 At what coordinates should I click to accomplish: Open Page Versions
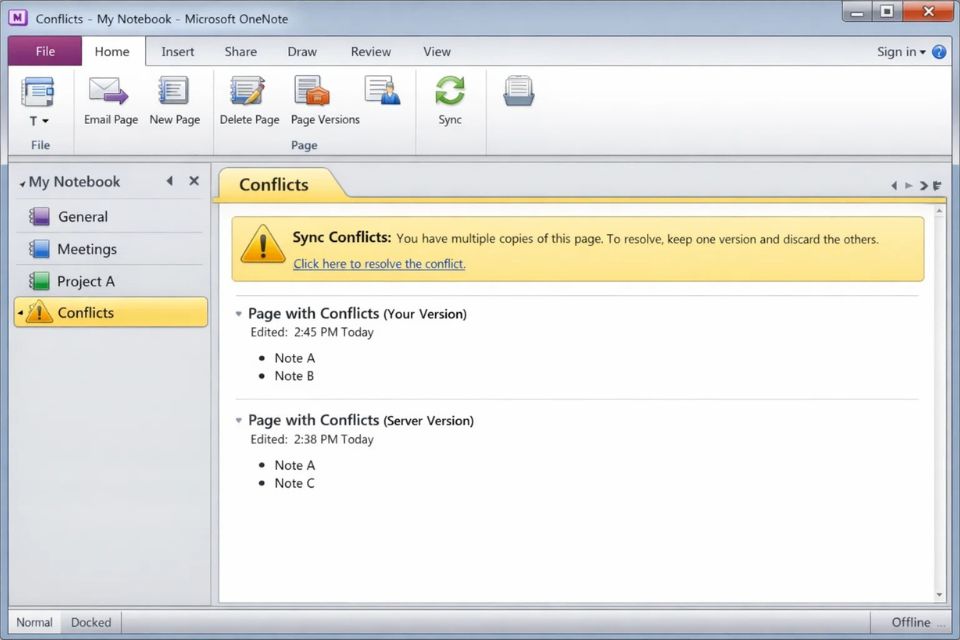[x=323, y=100]
